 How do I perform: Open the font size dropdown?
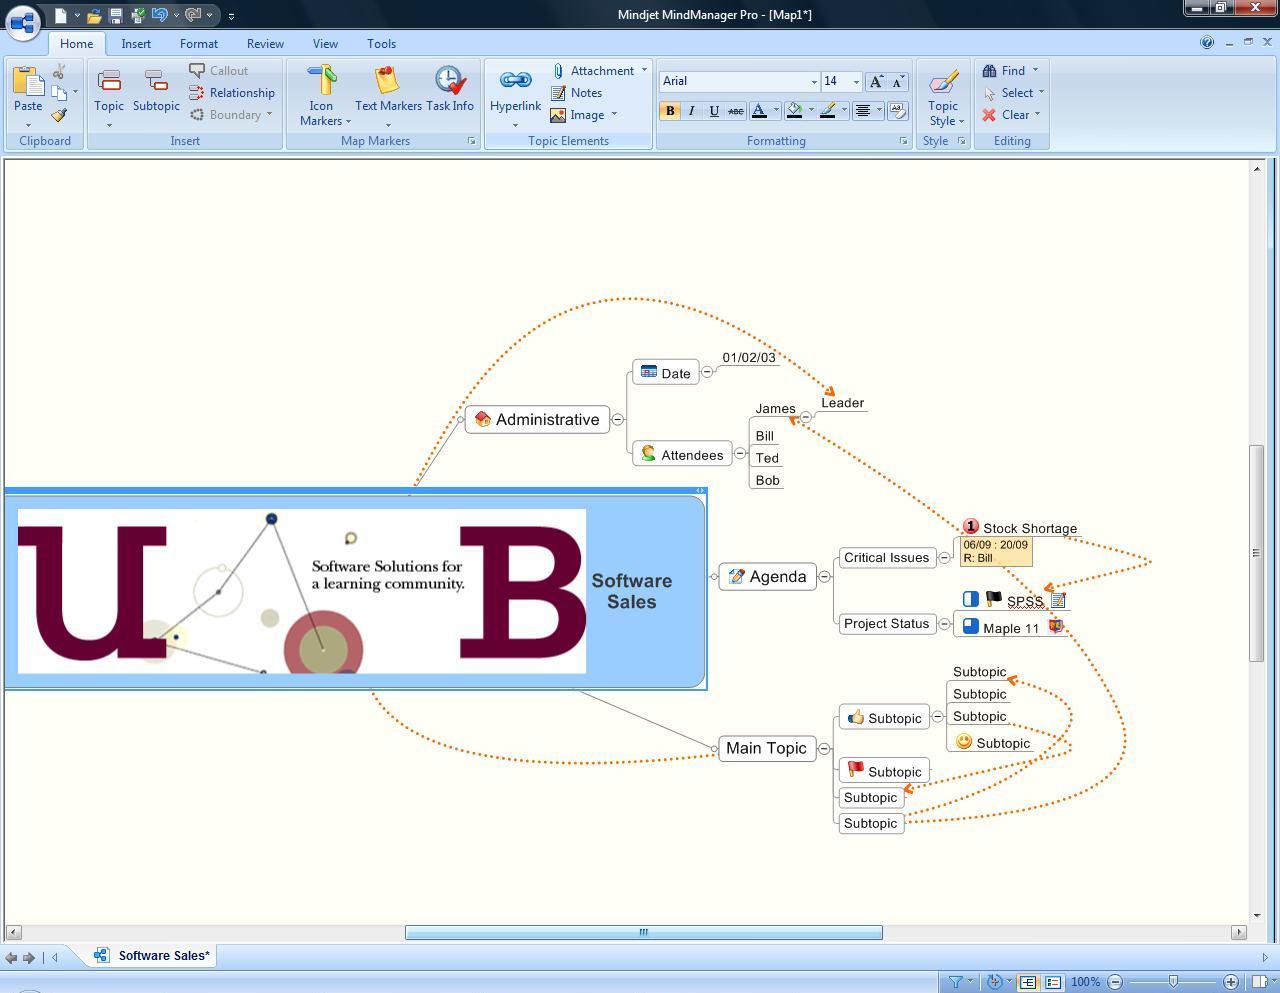click(855, 81)
